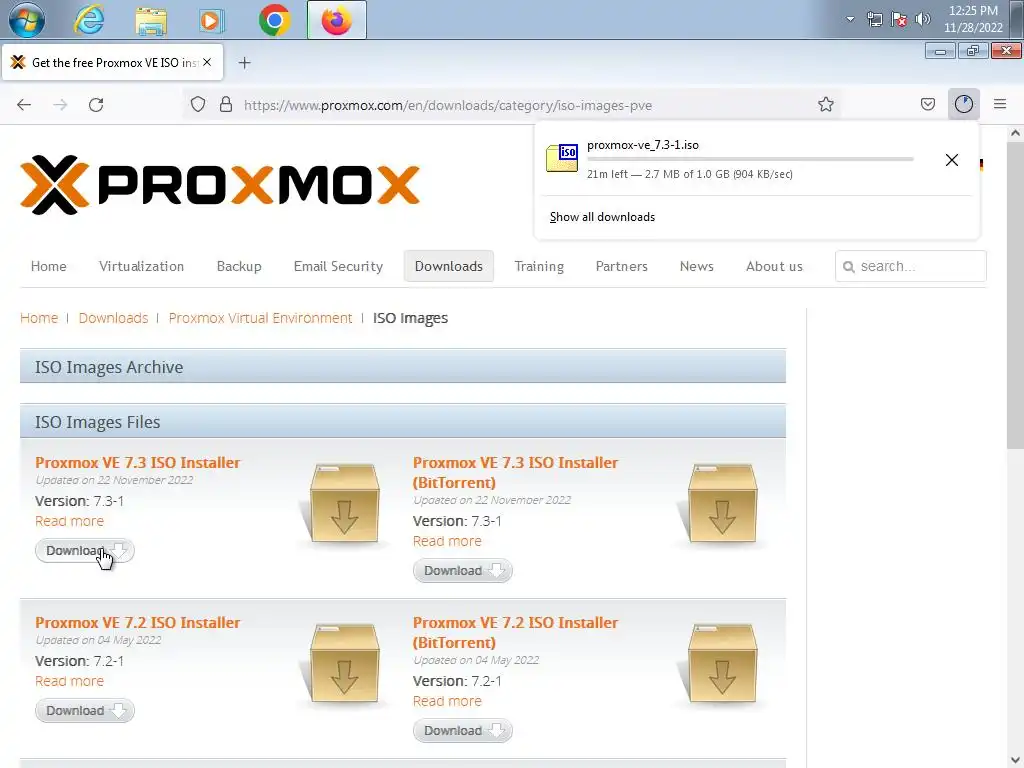Read more about 7.3 ISO Installer
The width and height of the screenshot is (1024, 768).
[x=69, y=521]
